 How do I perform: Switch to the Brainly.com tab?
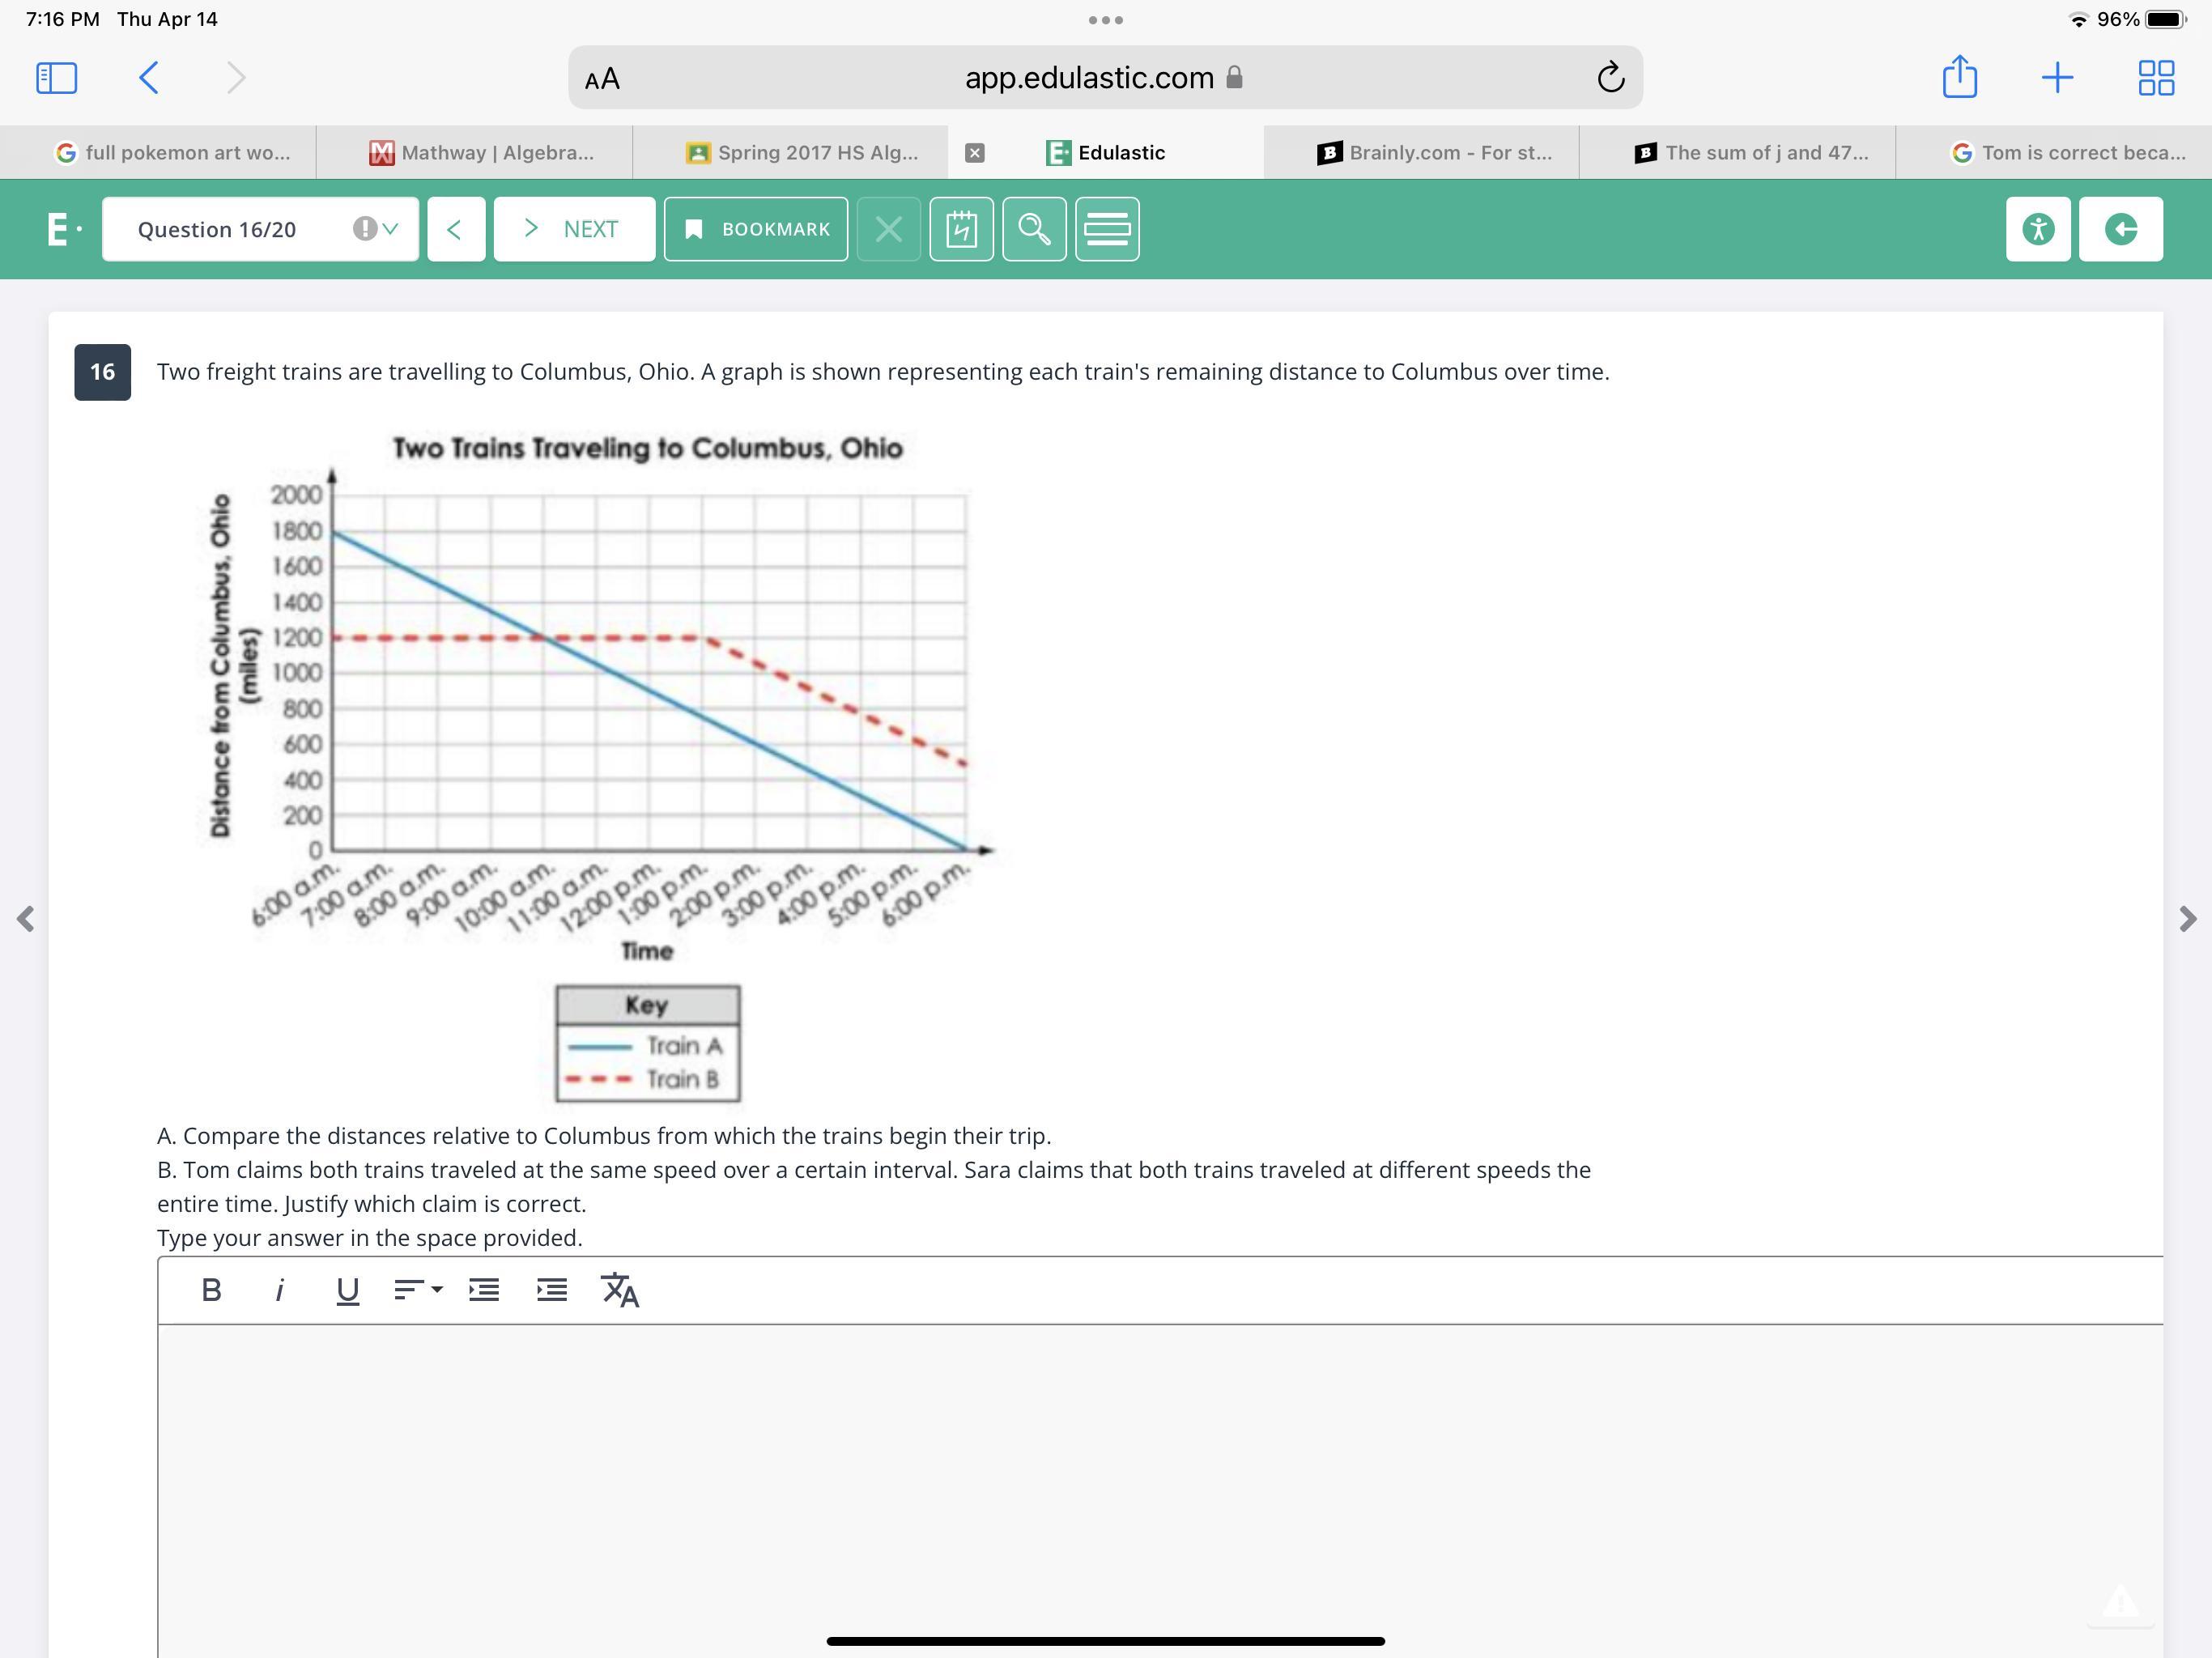point(1434,152)
